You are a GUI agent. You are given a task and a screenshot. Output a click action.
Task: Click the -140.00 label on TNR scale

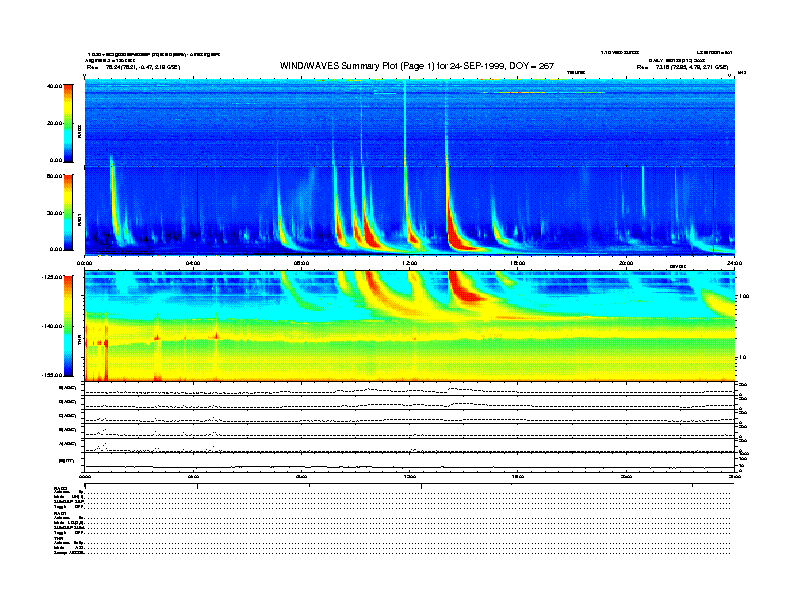pyautogui.click(x=53, y=326)
